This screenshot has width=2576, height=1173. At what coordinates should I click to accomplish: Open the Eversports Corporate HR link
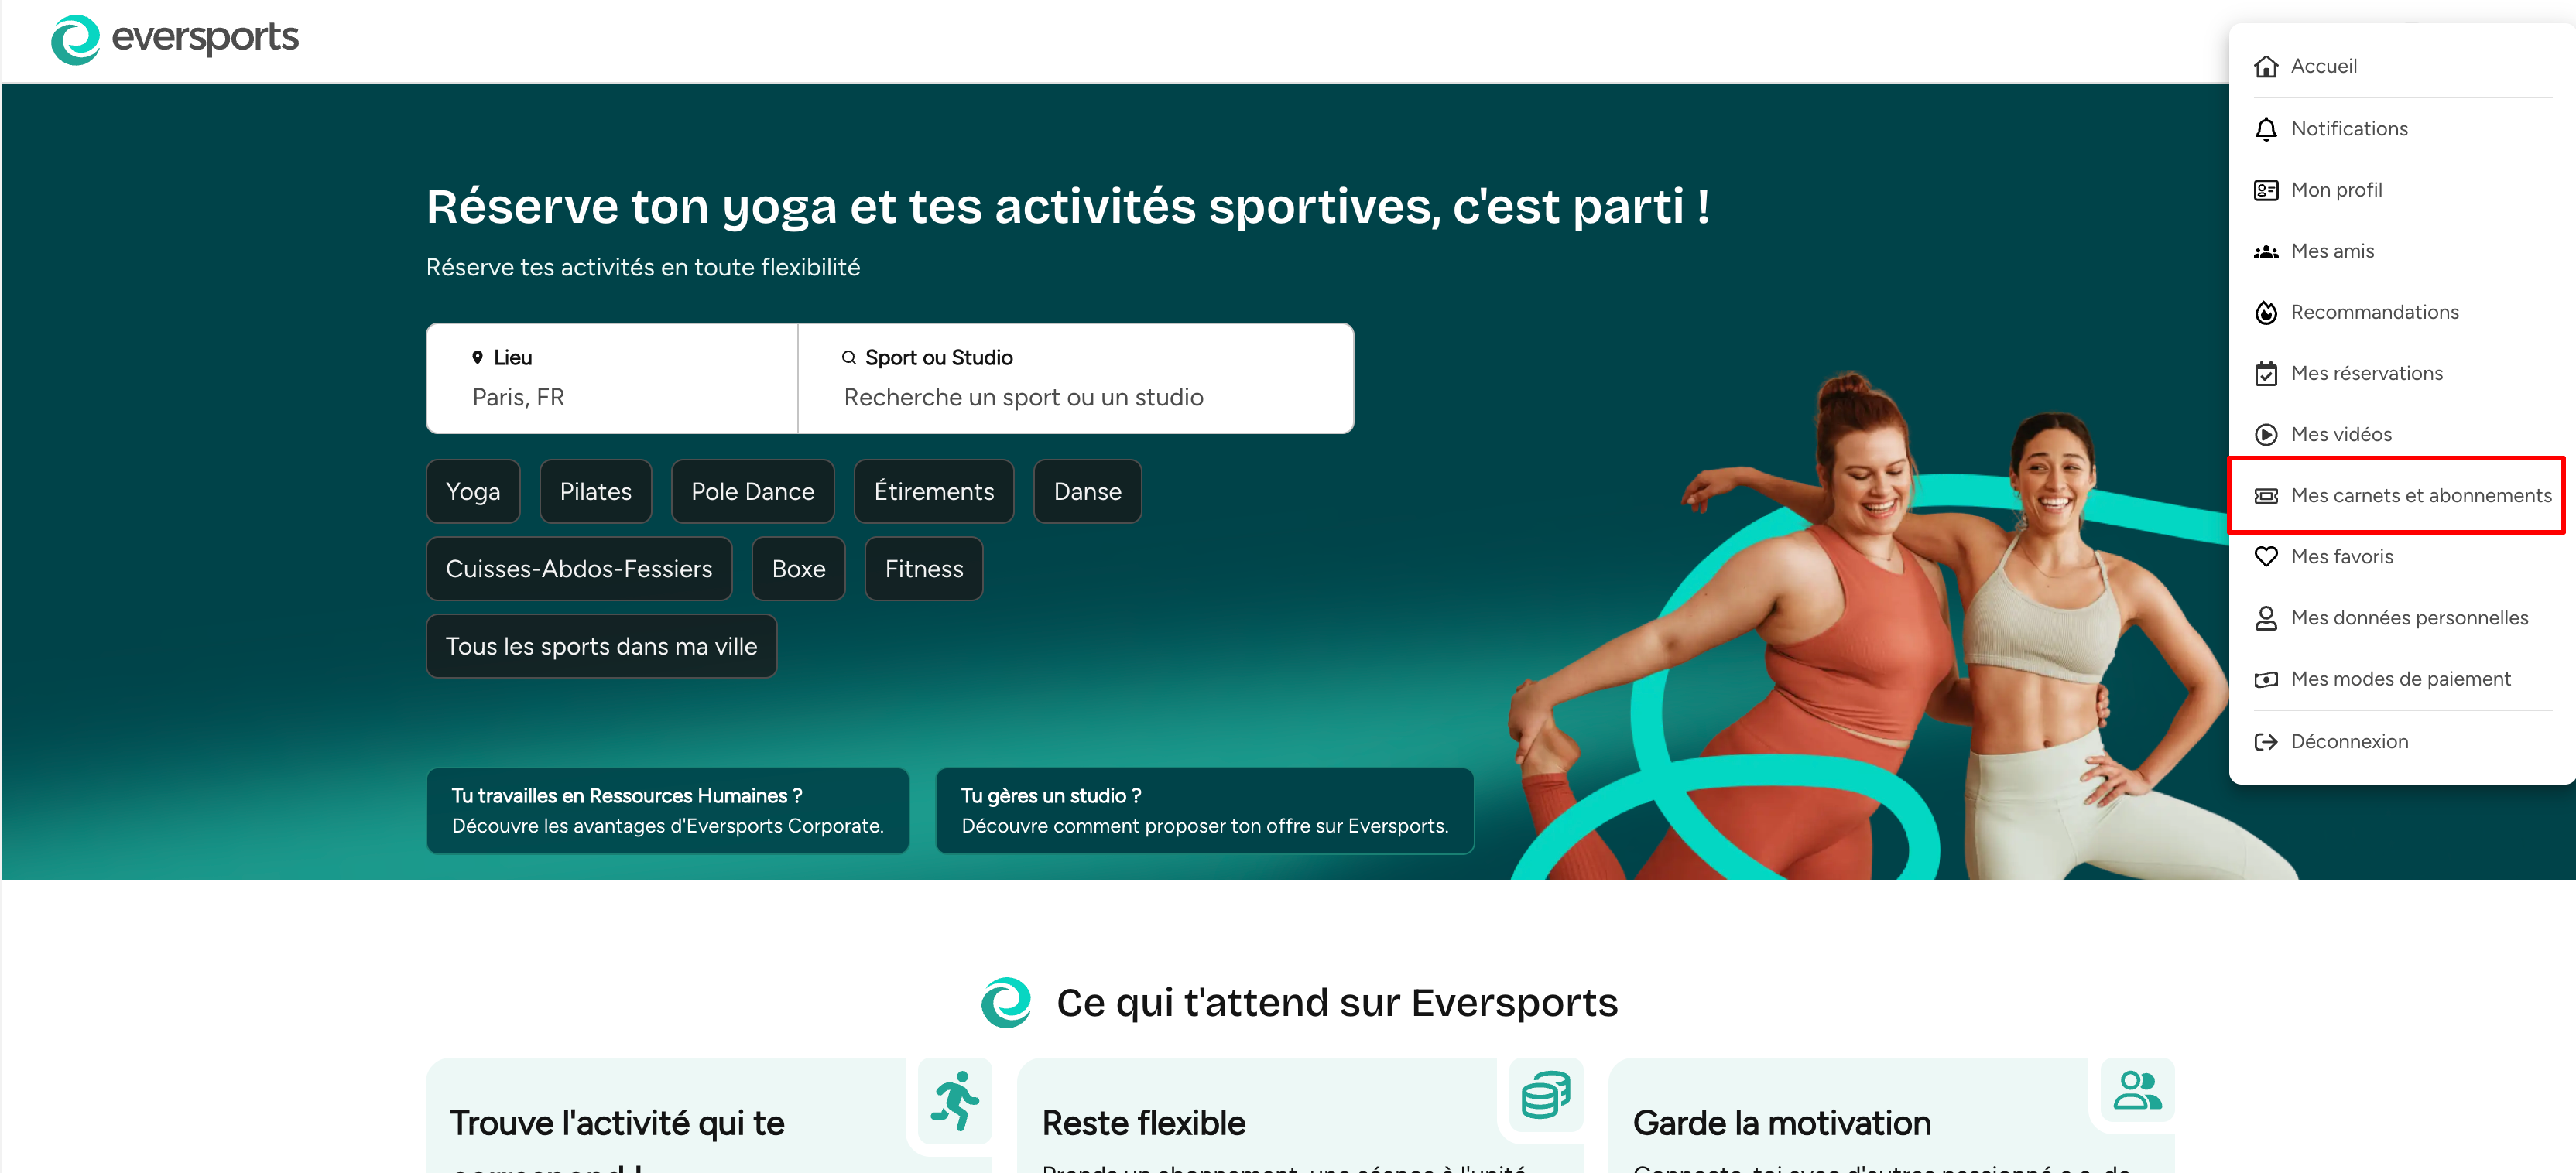[667, 810]
